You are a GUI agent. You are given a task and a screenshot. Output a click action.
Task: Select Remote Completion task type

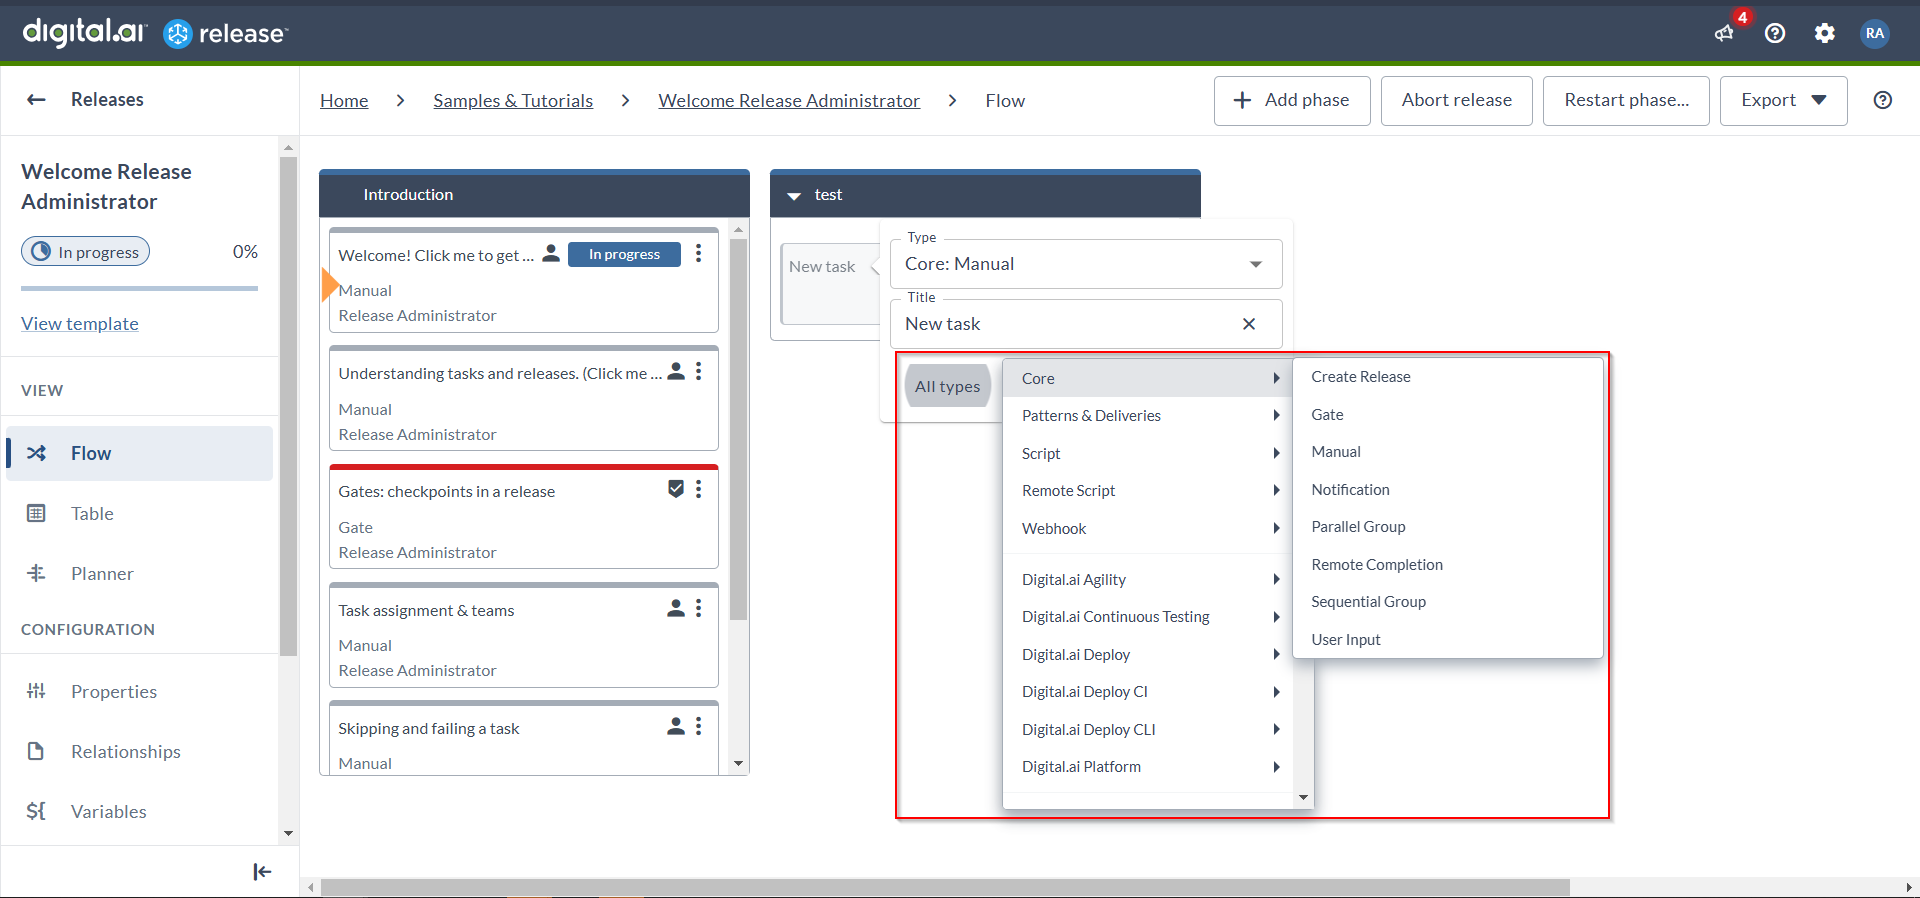(1447, 565)
